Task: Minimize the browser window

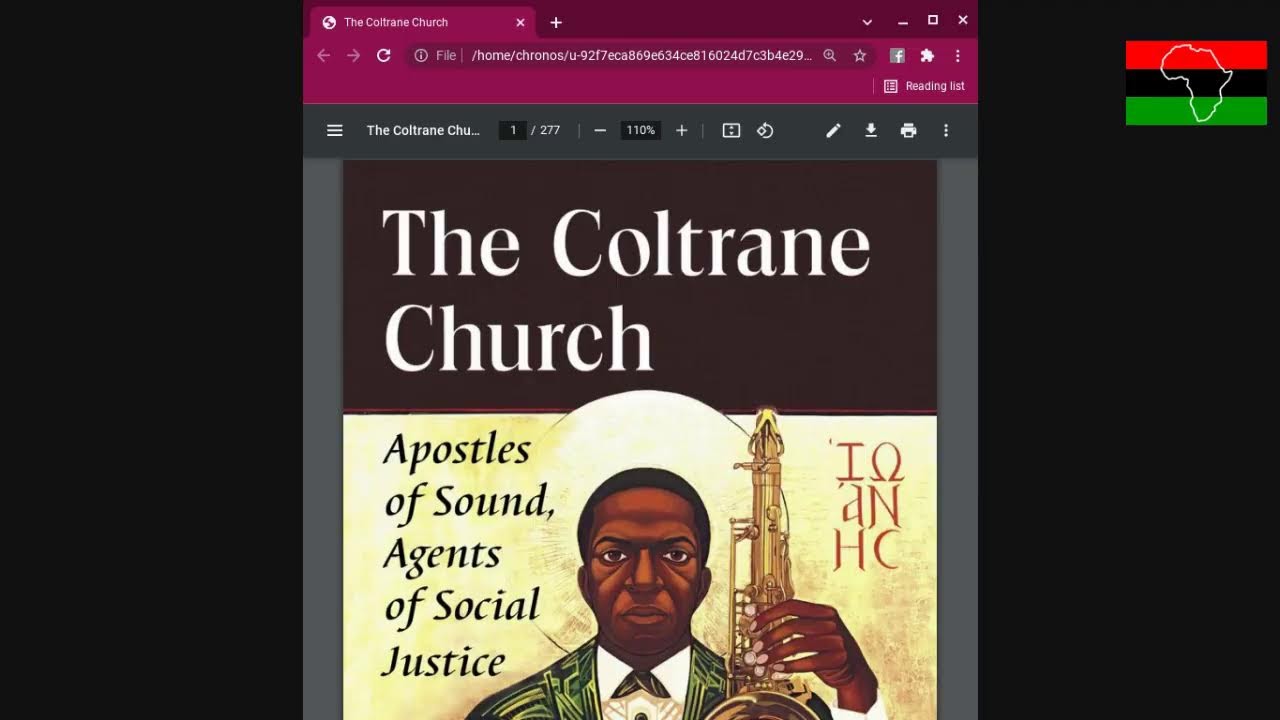Action: pos(902,21)
